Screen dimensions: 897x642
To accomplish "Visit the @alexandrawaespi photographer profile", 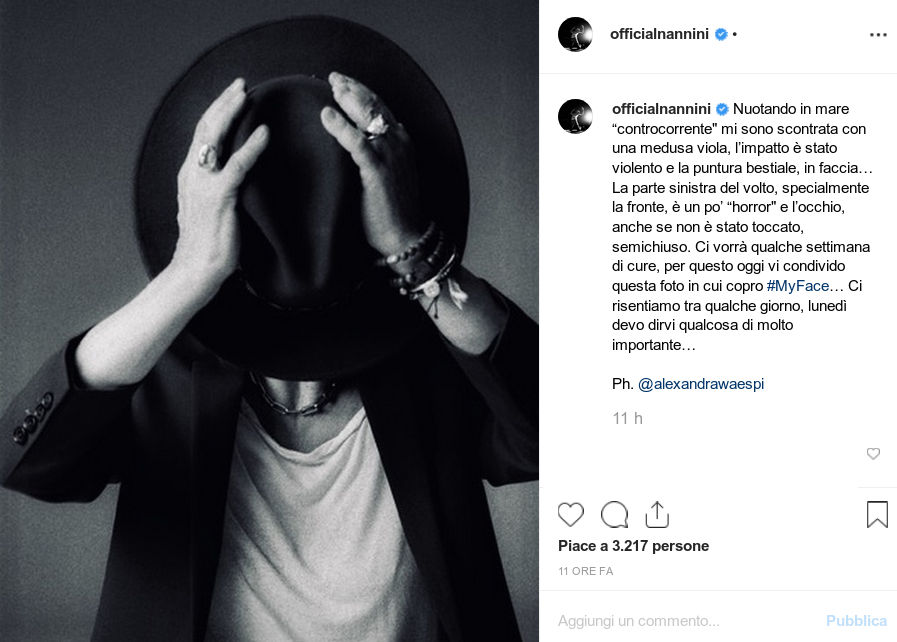I will (701, 383).
